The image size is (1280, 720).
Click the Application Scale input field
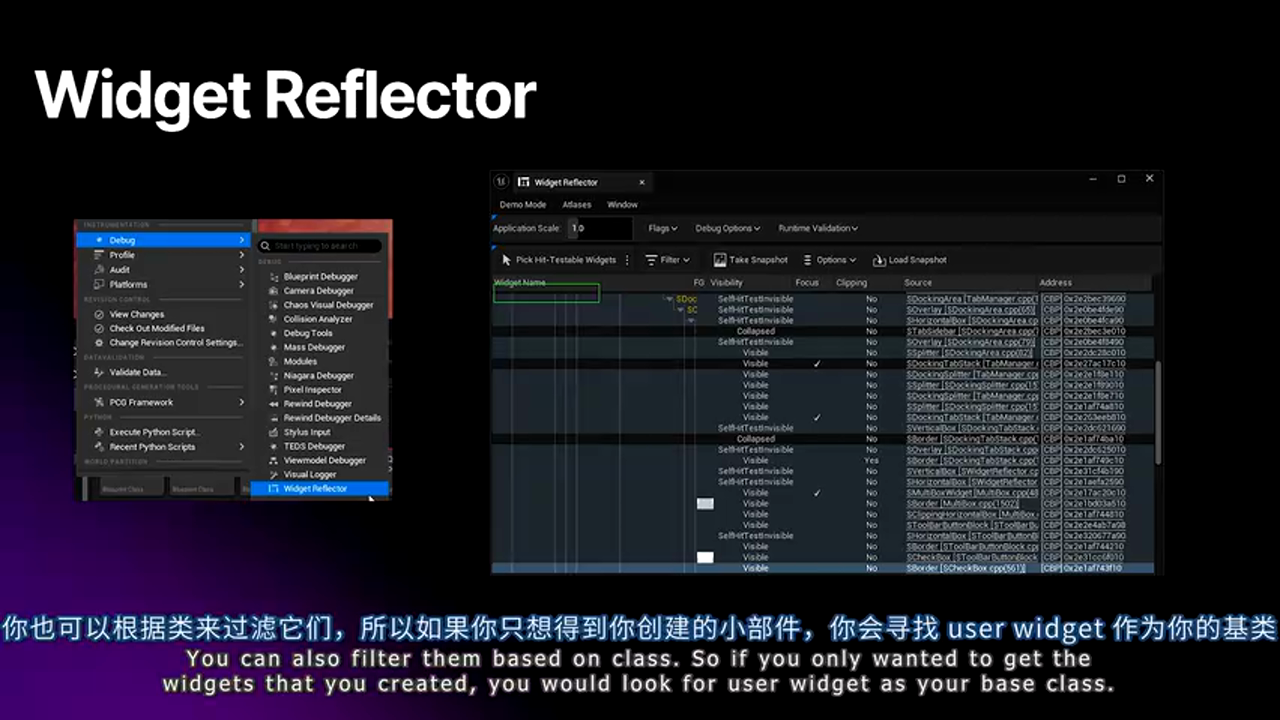pyautogui.click(x=598, y=228)
